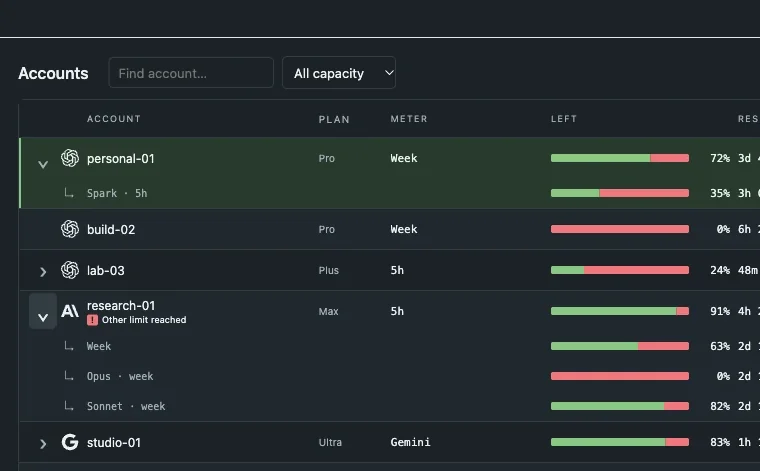Viewport: 760px width, 471px height.
Task: Expand the lab-03 account row
Action: point(43,271)
